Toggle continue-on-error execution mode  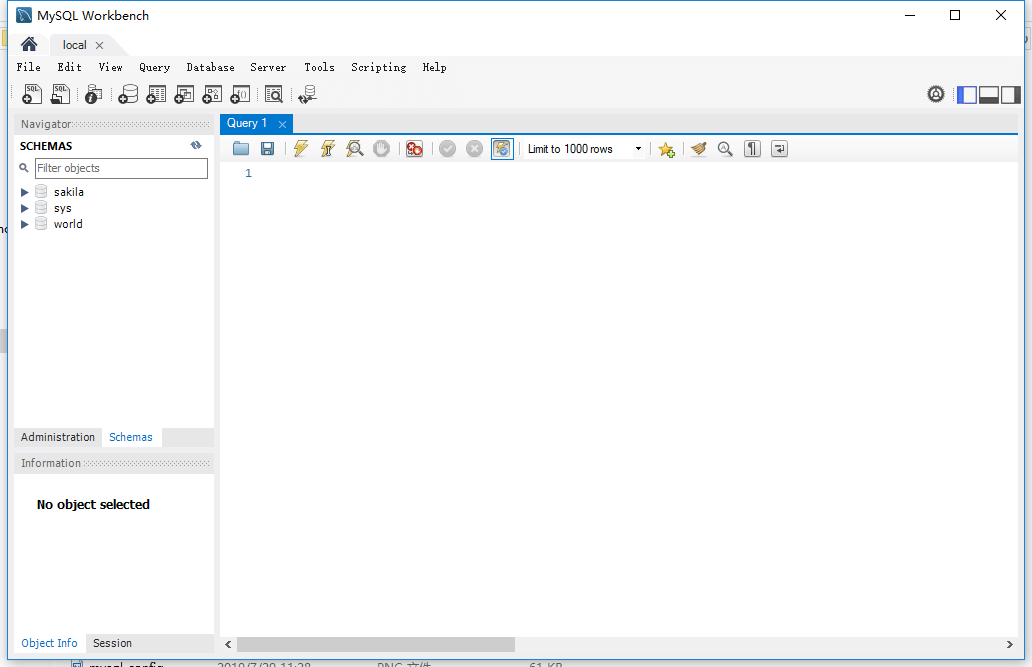pos(414,149)
